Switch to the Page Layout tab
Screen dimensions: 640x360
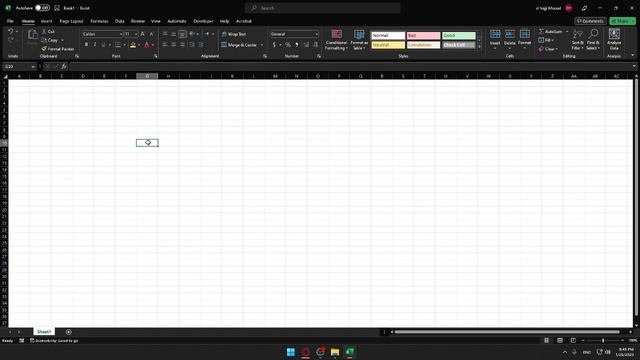coord(71,21)
